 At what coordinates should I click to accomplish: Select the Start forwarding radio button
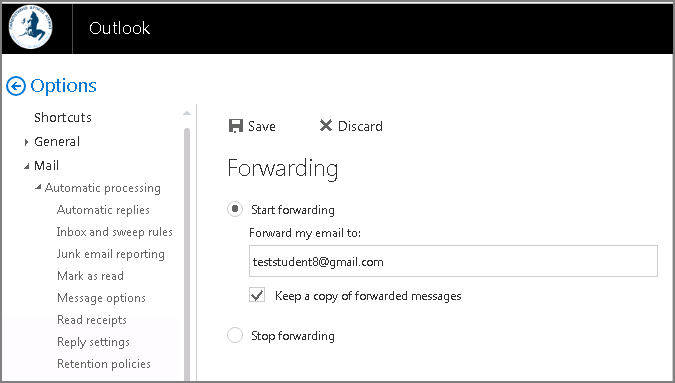(x=235, y=209)
